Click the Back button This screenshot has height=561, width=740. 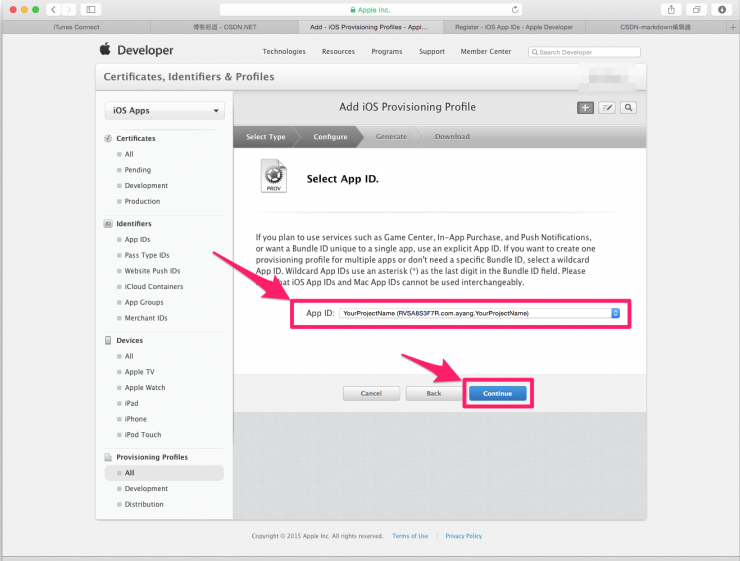434,394
